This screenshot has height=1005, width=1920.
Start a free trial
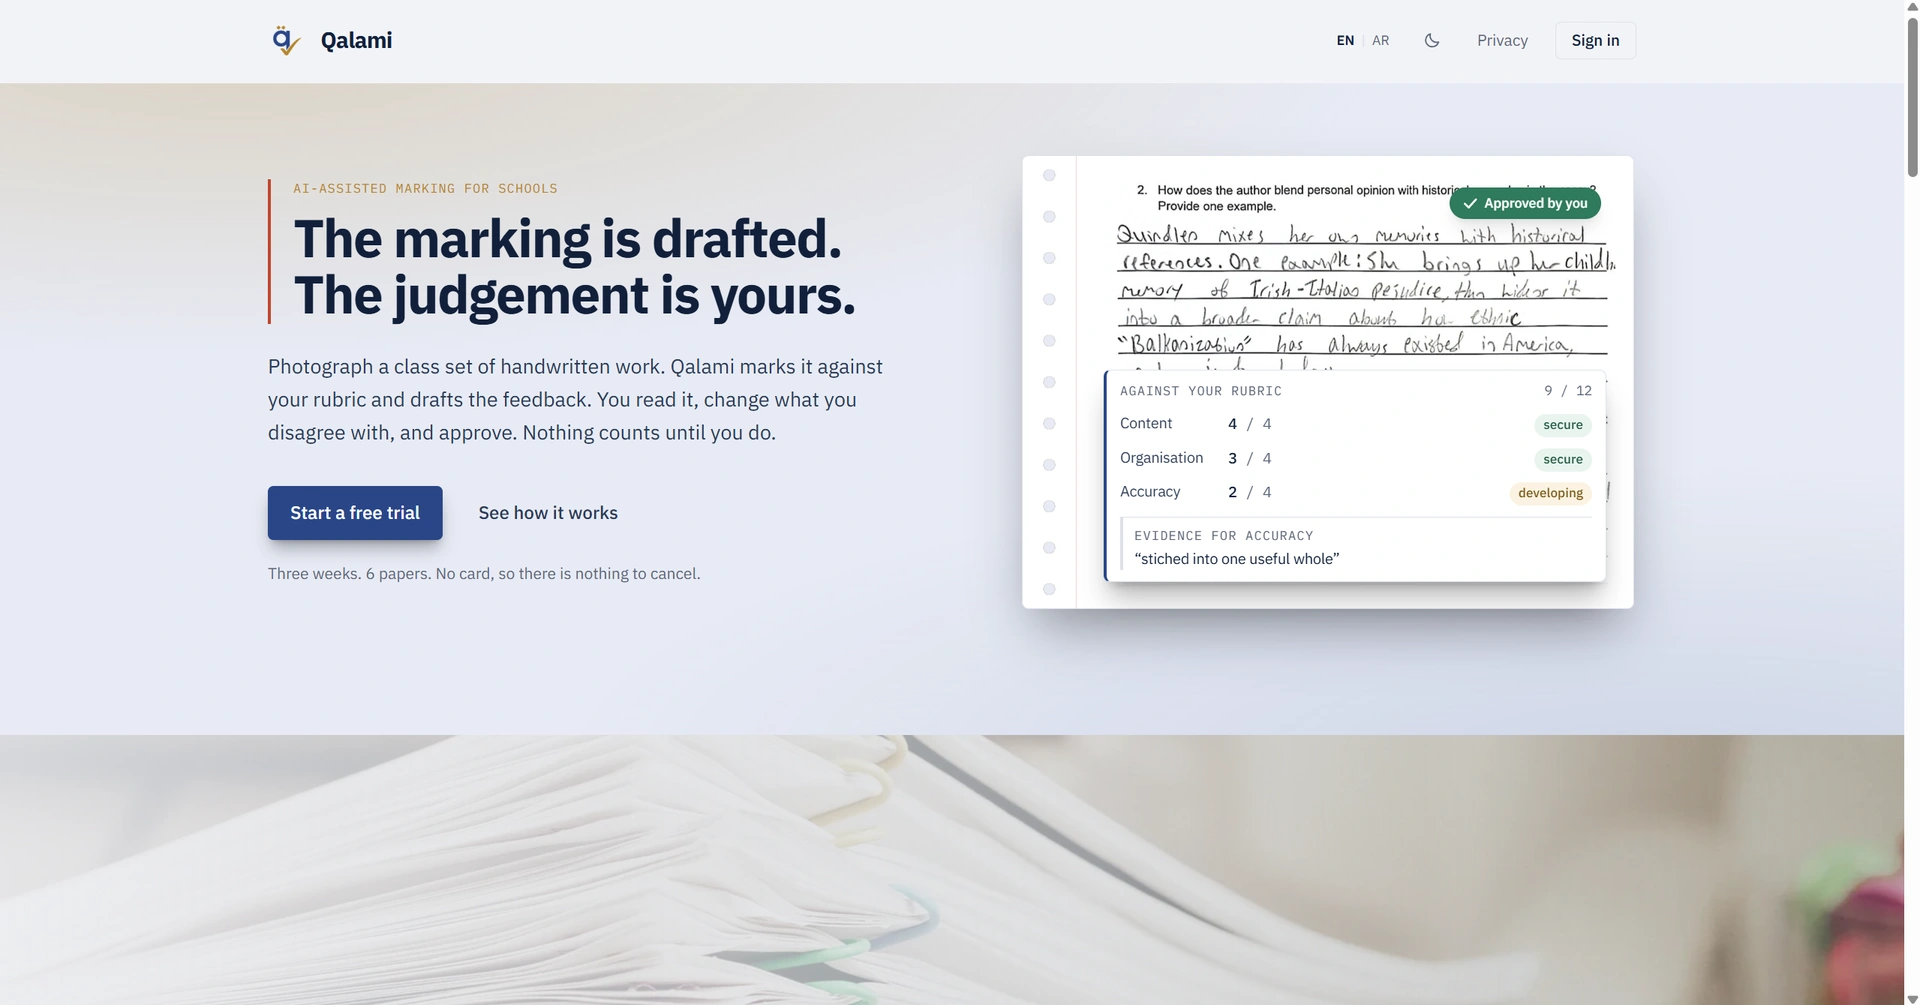[x=355, y=513]
